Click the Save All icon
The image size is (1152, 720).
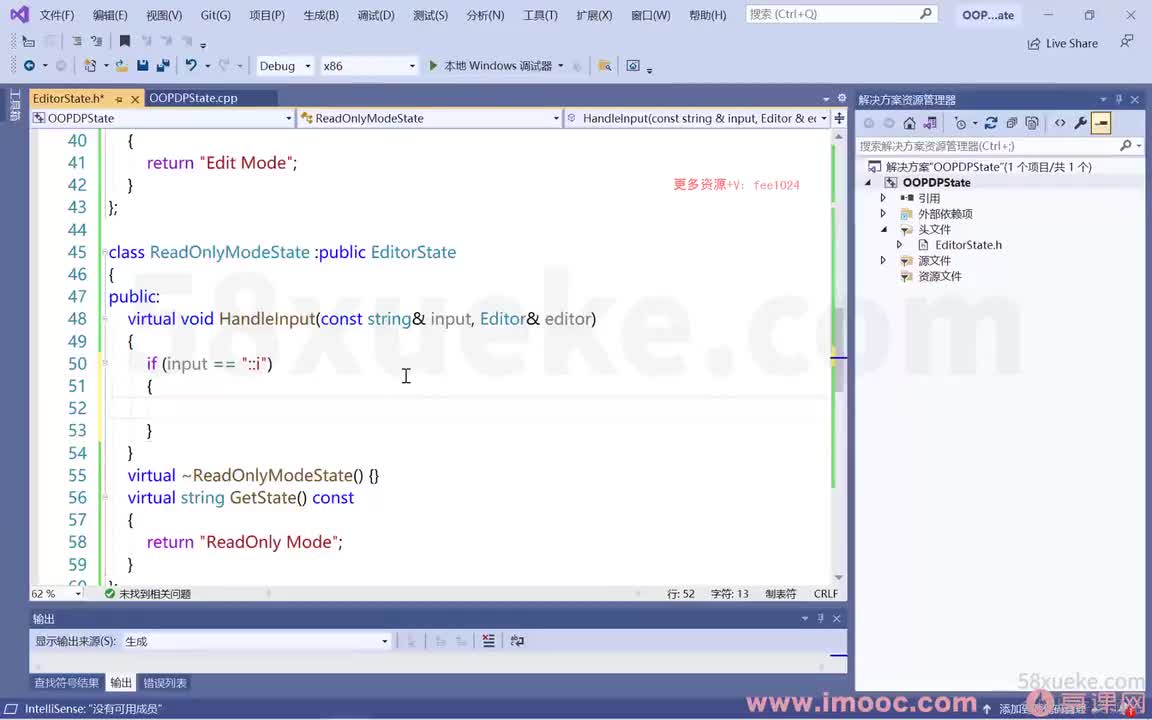click(163, 66)
